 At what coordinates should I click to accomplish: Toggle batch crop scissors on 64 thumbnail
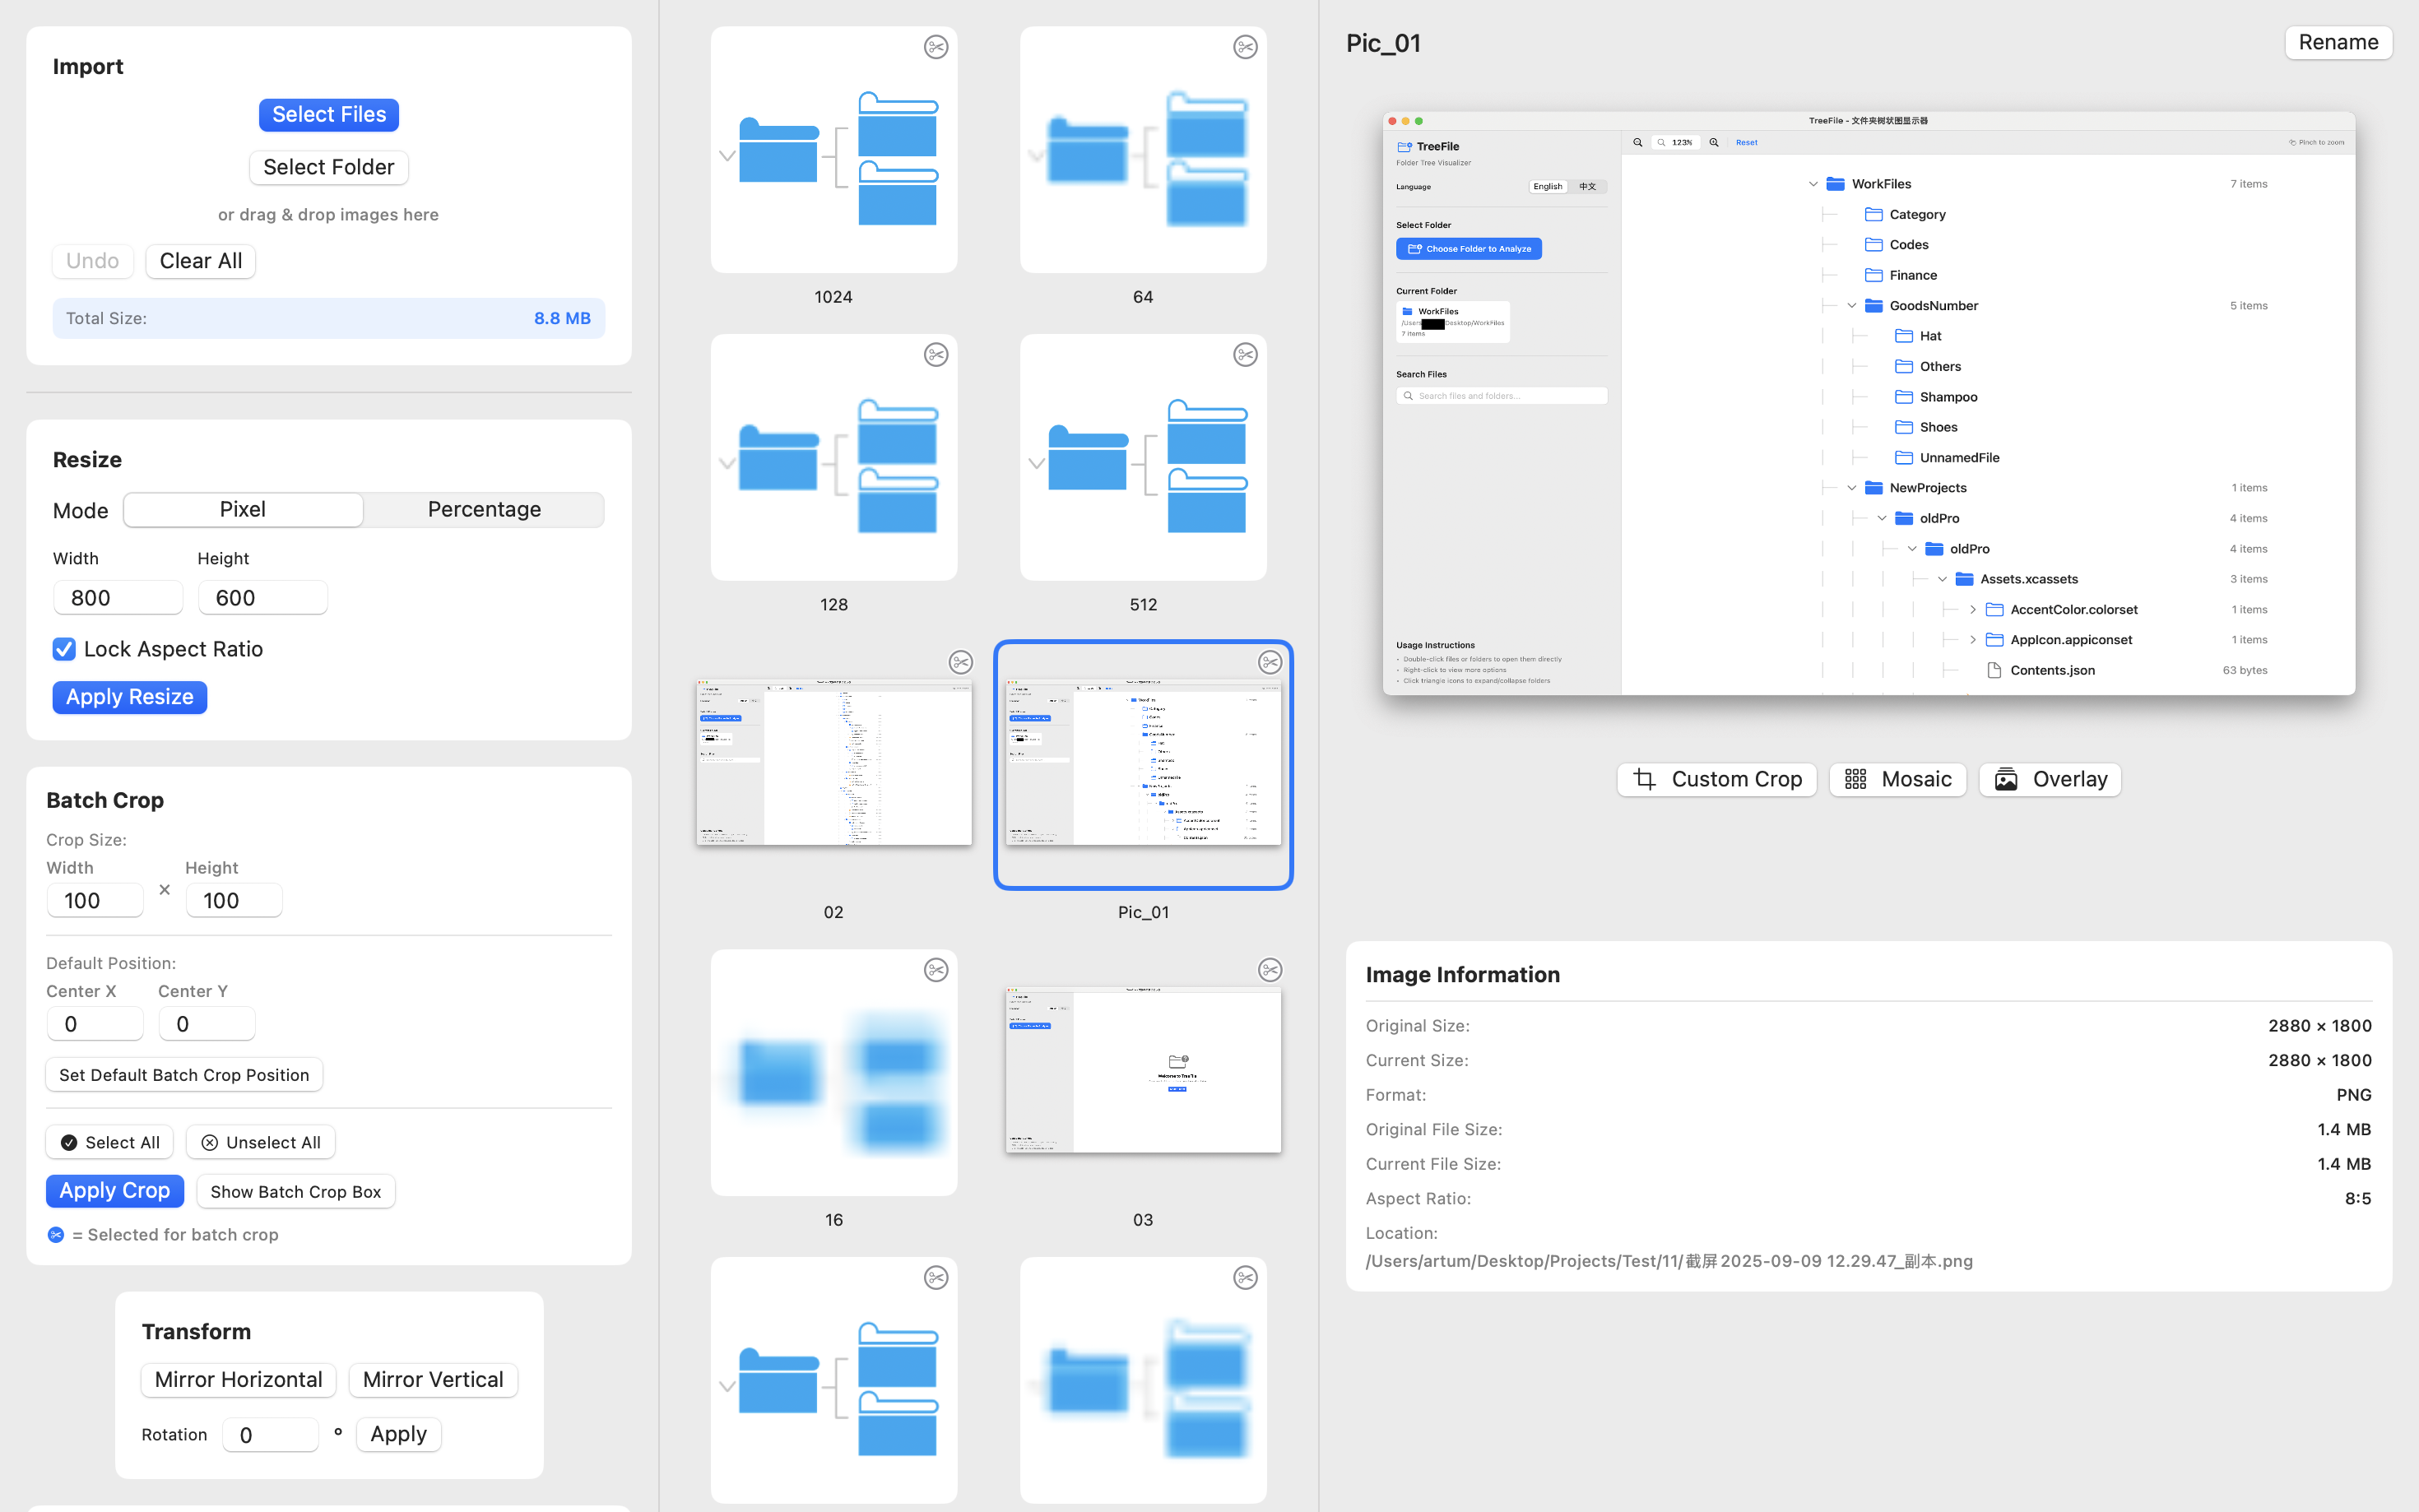(1244, 47)
